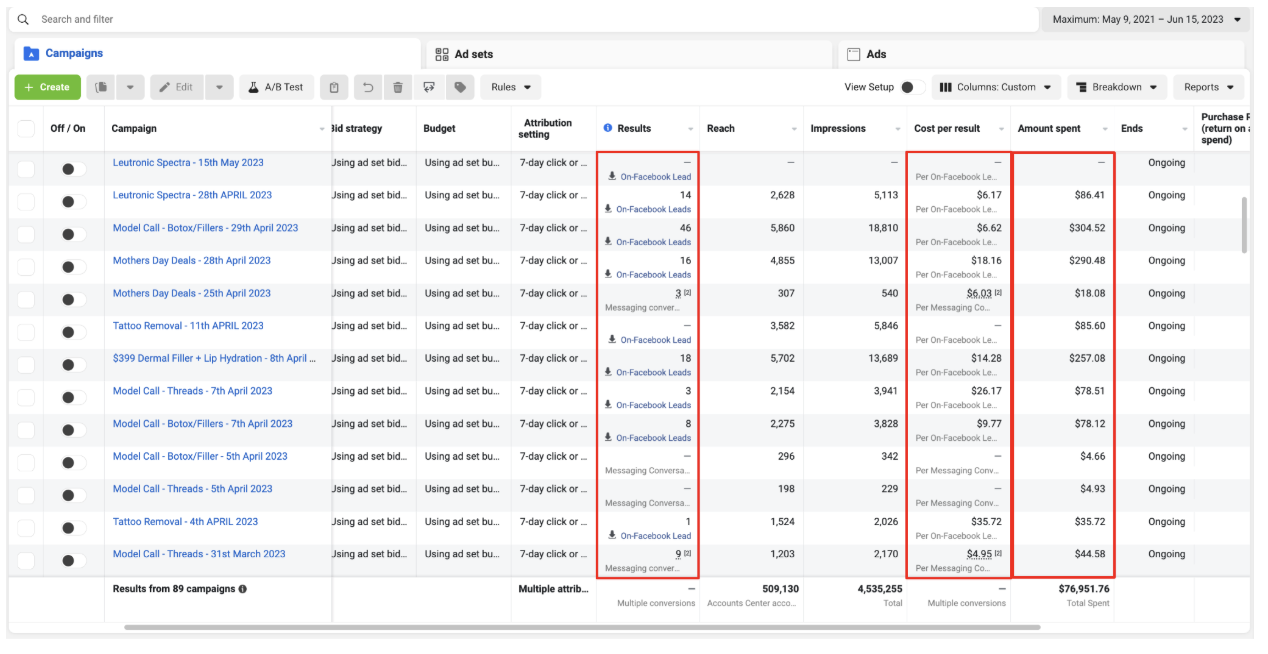Toggle Tattoo Removal 11th APRIL campaign switch
Image resolution: width=1268 pixels, height=654 pixels.
[73, 332]
